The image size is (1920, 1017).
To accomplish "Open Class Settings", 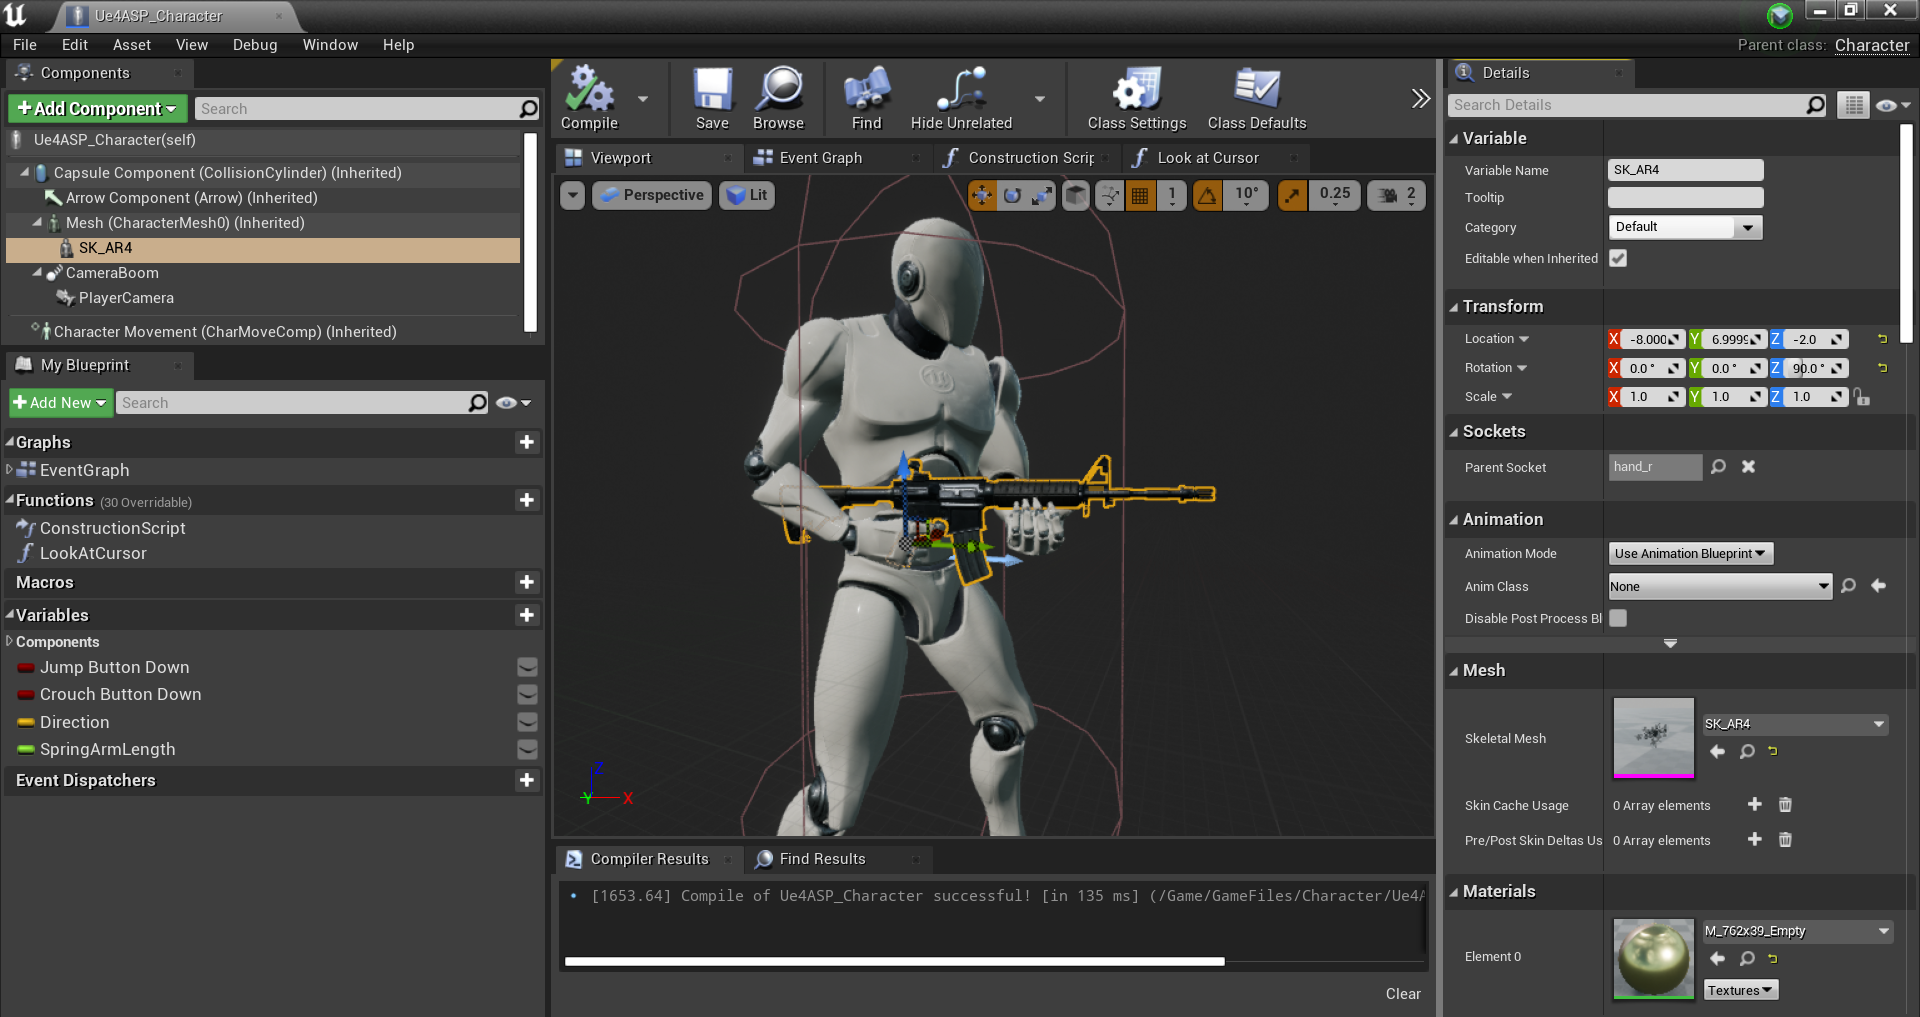I will coord(1135,97).
